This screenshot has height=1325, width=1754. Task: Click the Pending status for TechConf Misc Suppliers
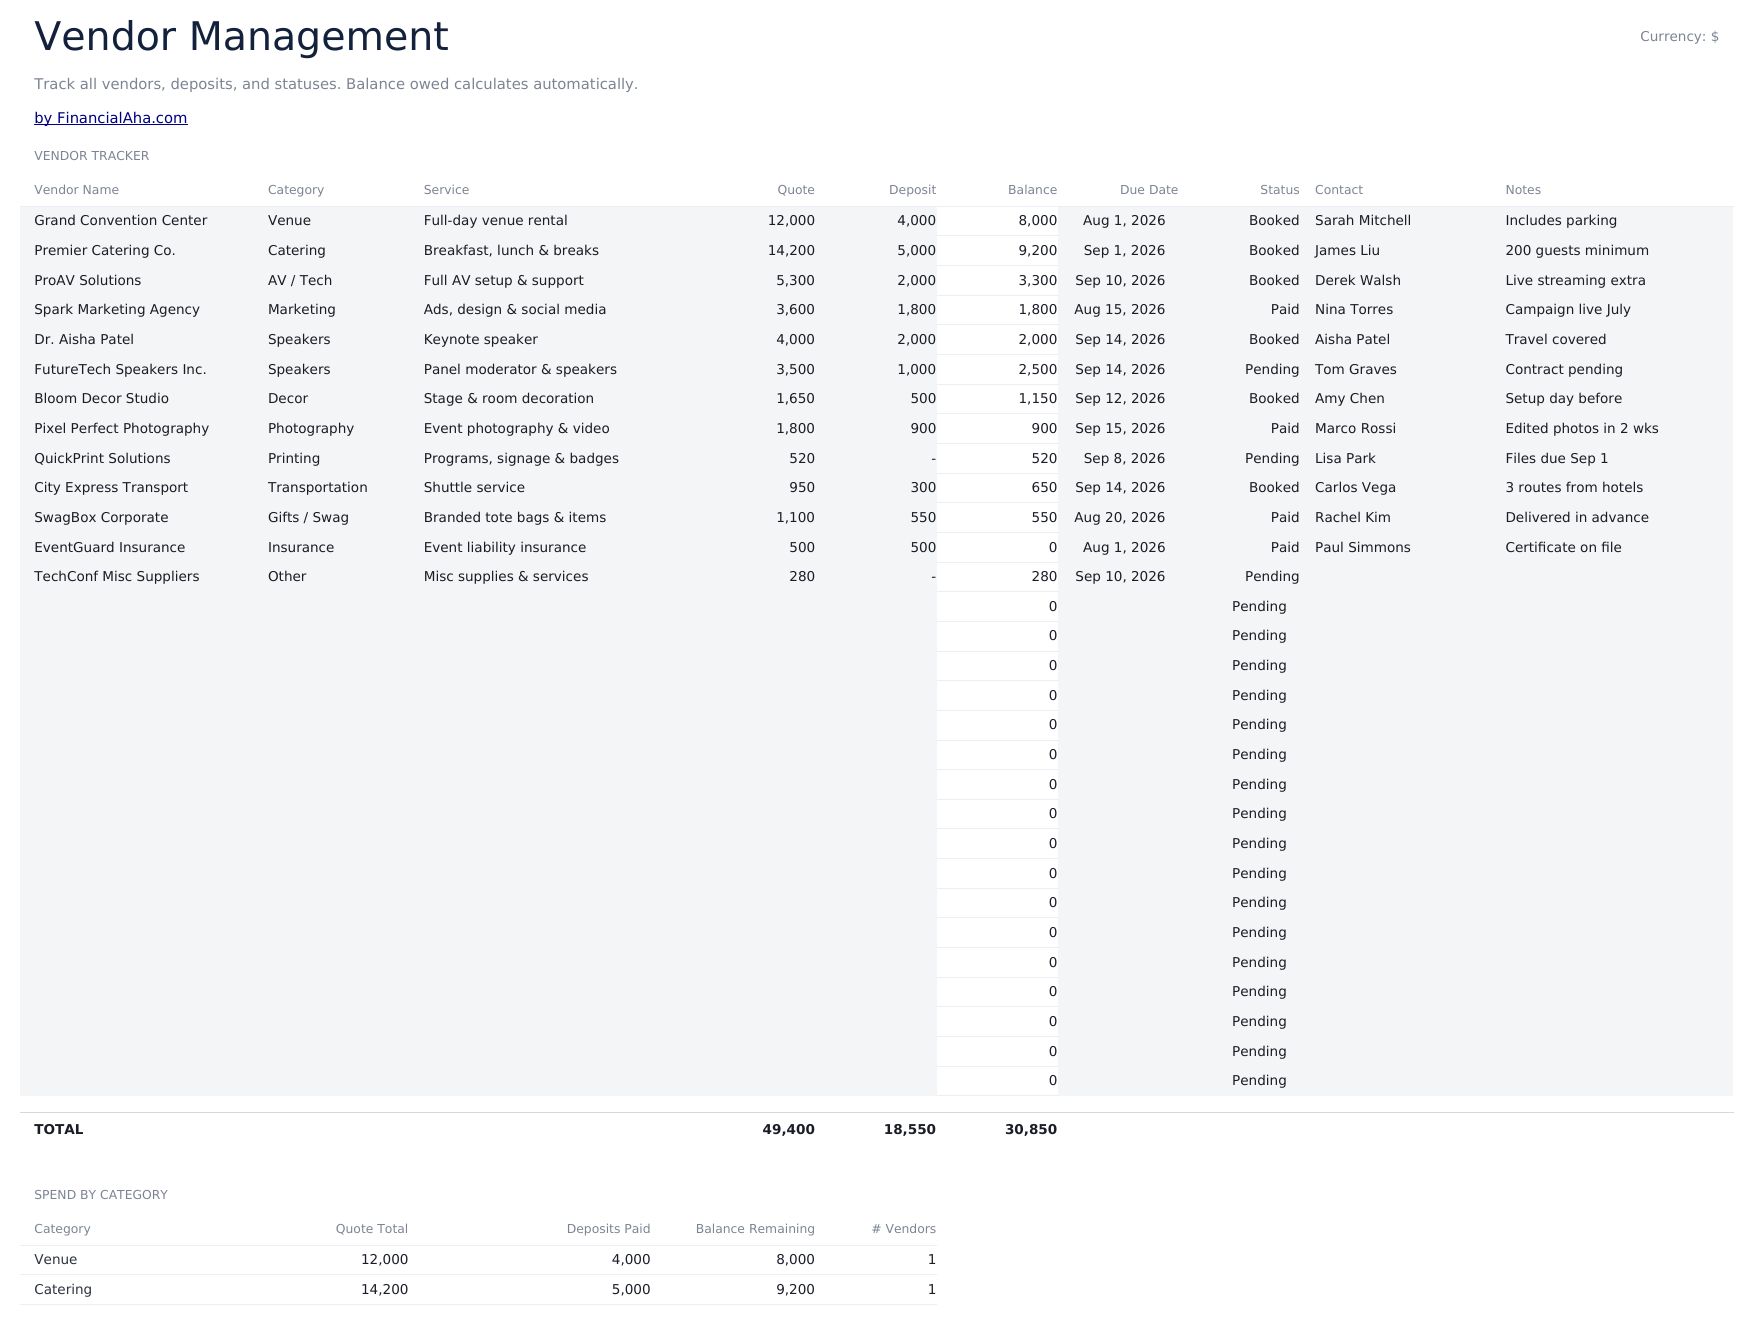coord(1272,577)
